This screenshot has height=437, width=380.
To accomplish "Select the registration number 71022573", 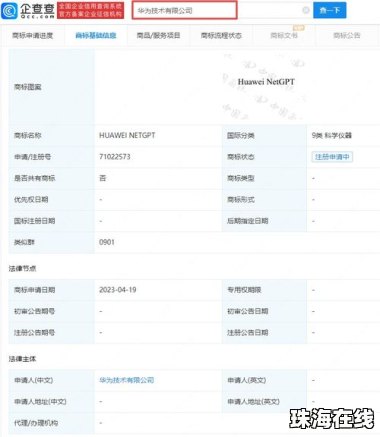I will (x=115, y=157).
